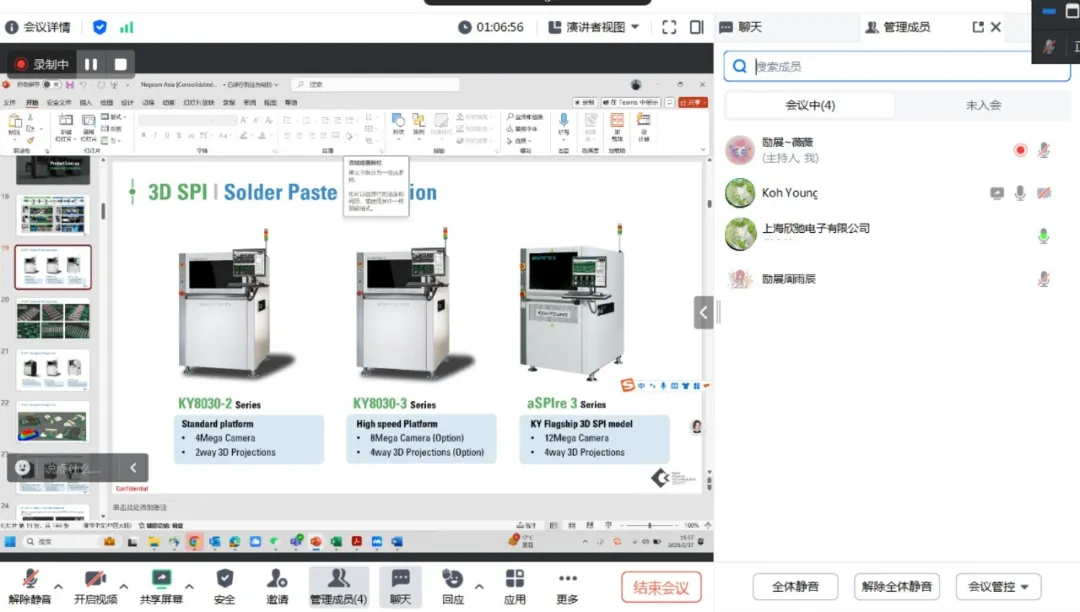Viewport: 1080px width, 612px height.
Task: Open the 更多 more options button
Action: pos(567,587)
